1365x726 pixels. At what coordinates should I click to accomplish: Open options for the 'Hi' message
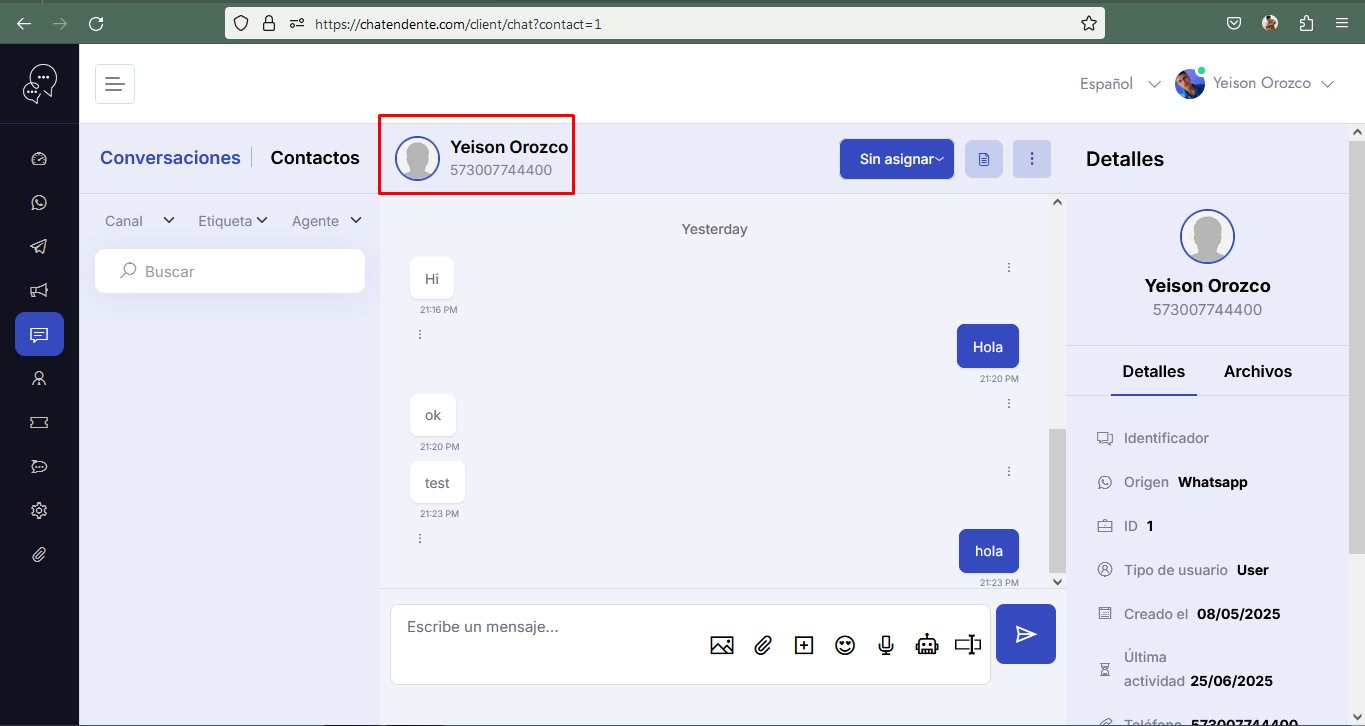1009,268
